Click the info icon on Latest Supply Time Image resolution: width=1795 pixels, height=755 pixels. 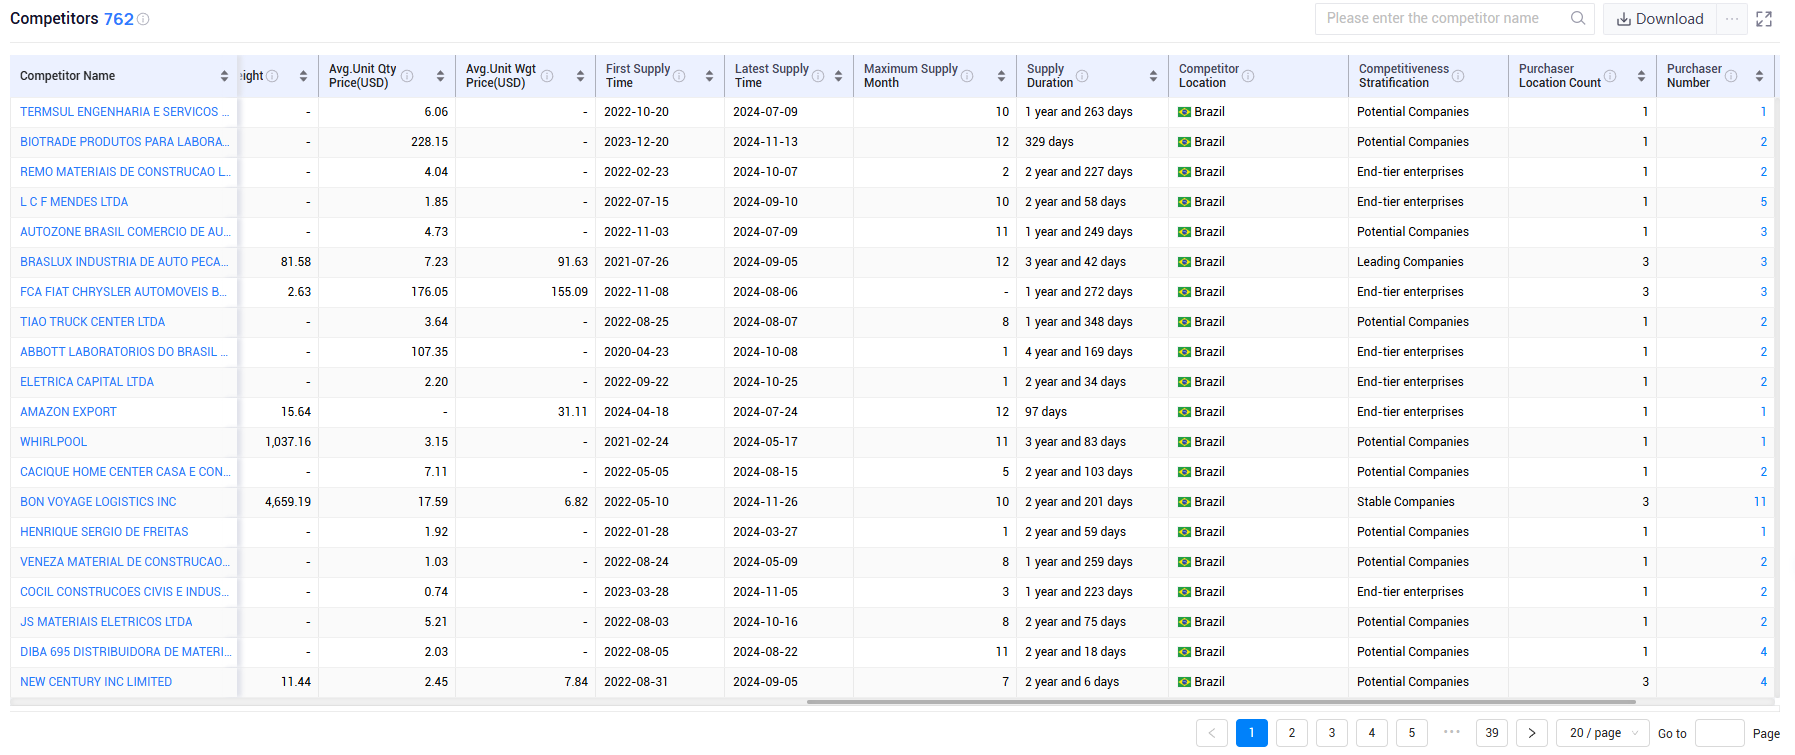tap(818, 76)
